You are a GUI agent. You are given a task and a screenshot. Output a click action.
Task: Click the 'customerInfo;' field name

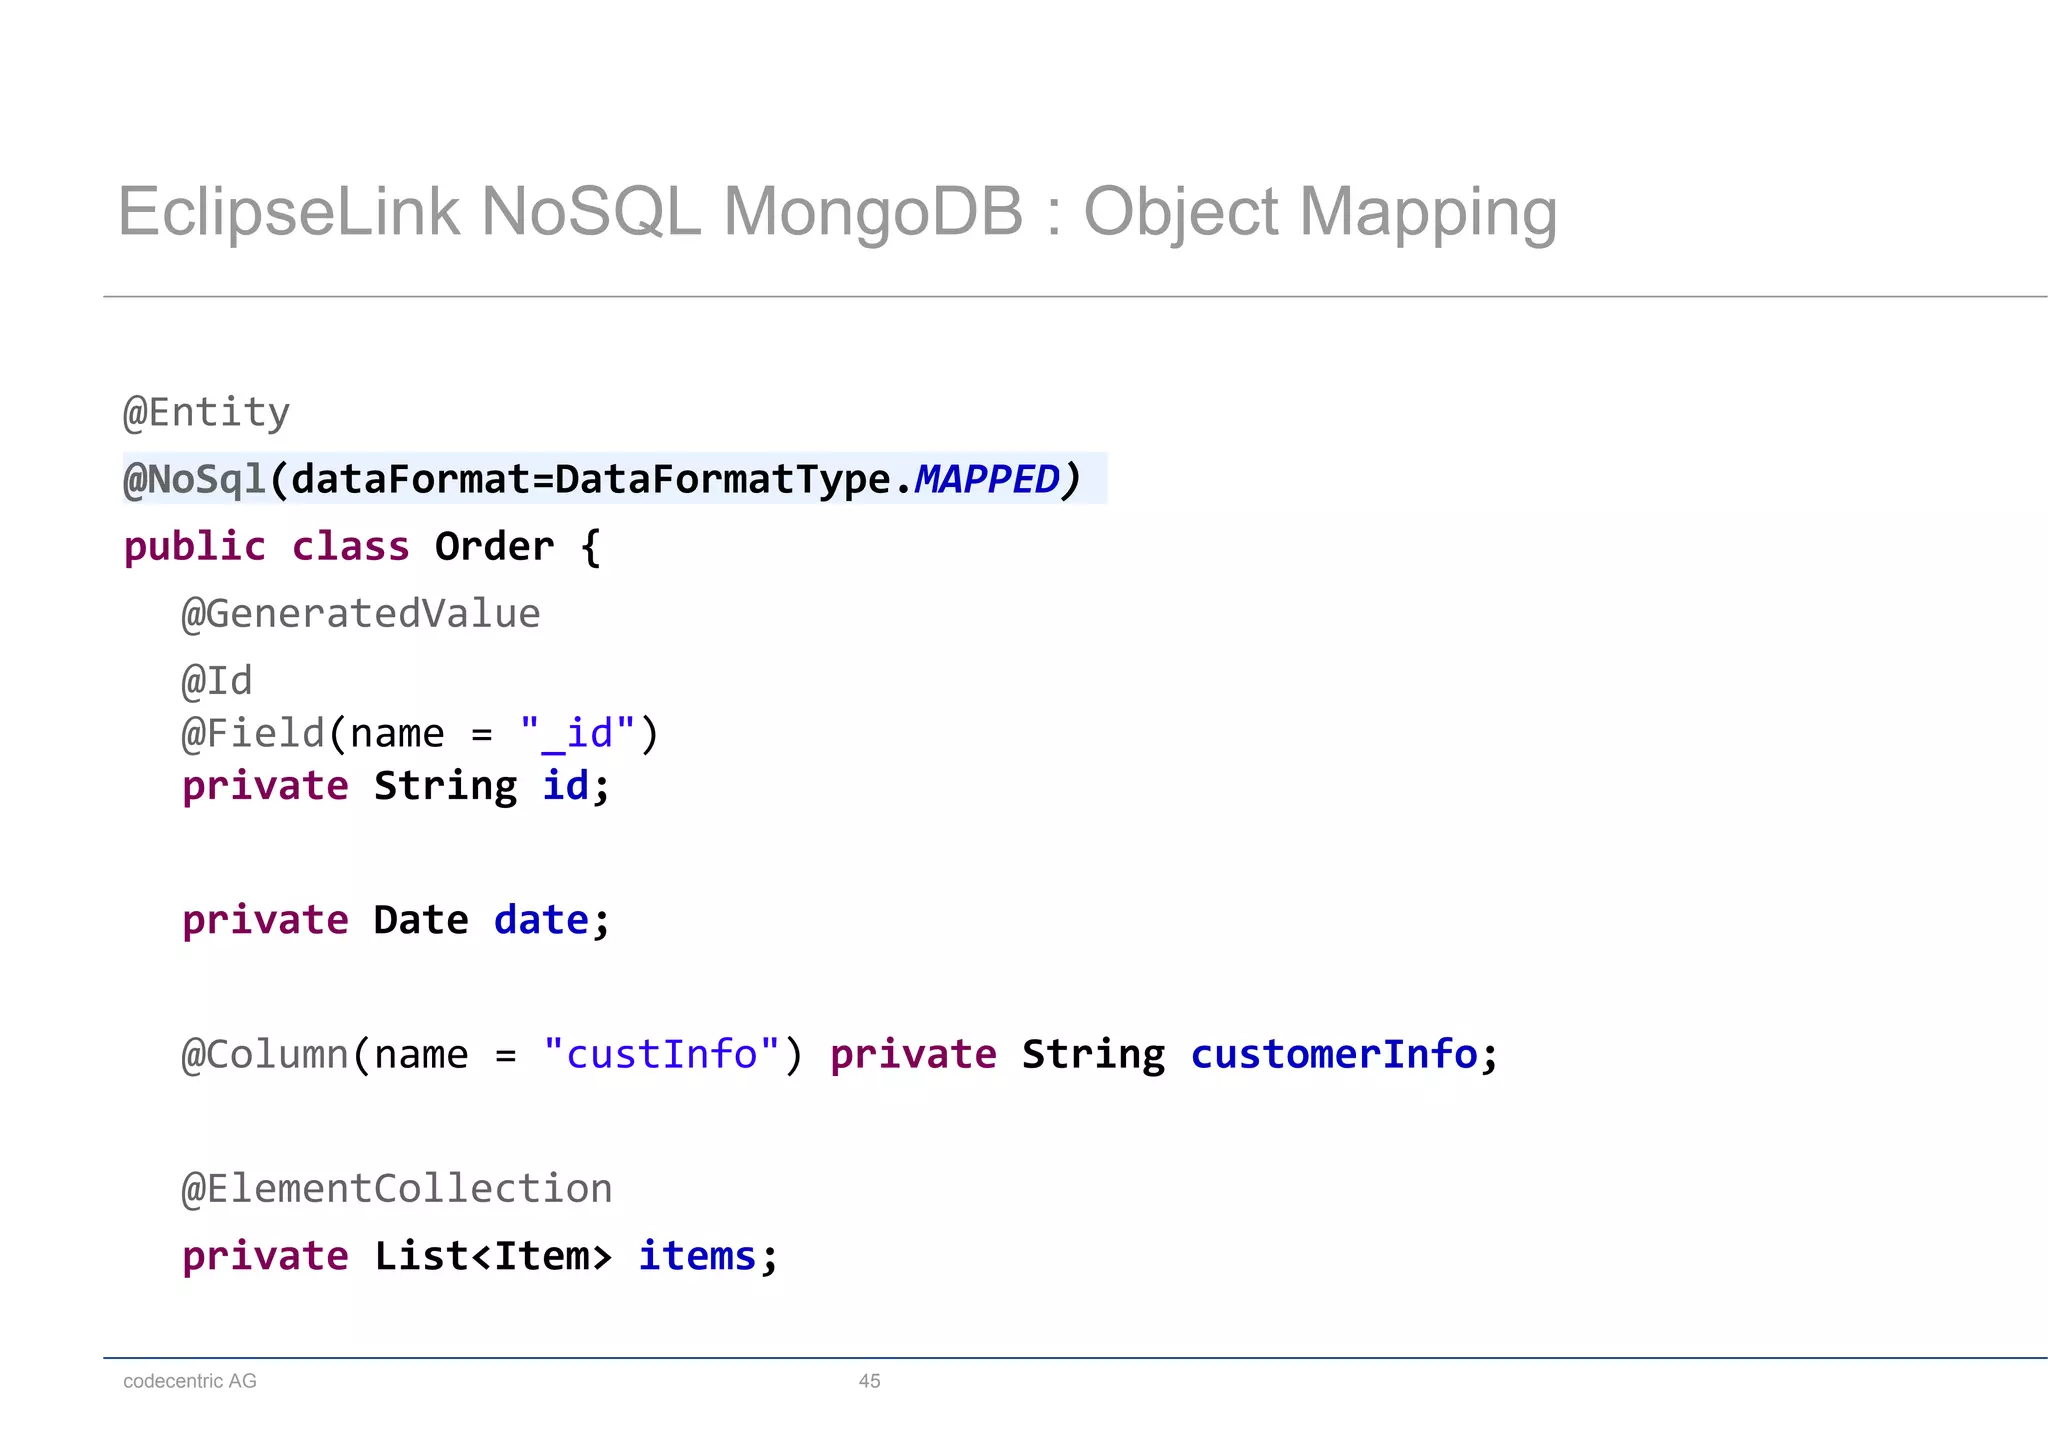tap(1345, 1055)
